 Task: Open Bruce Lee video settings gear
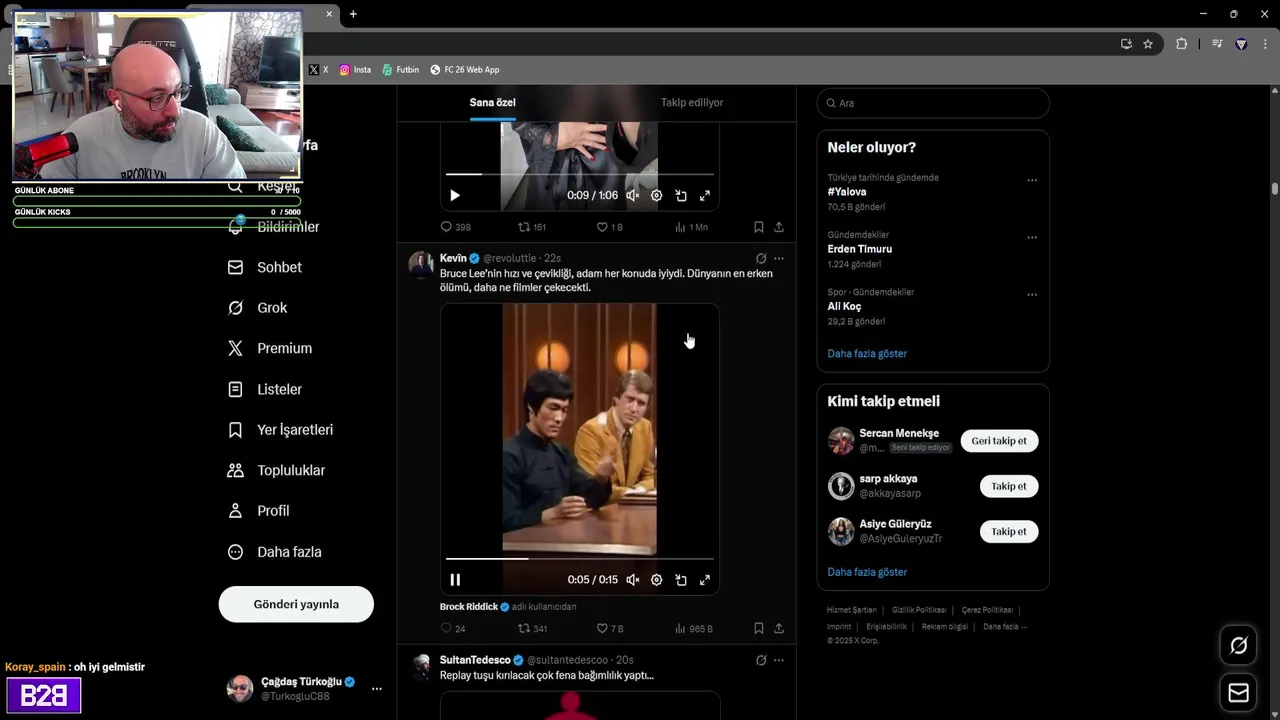657,580
